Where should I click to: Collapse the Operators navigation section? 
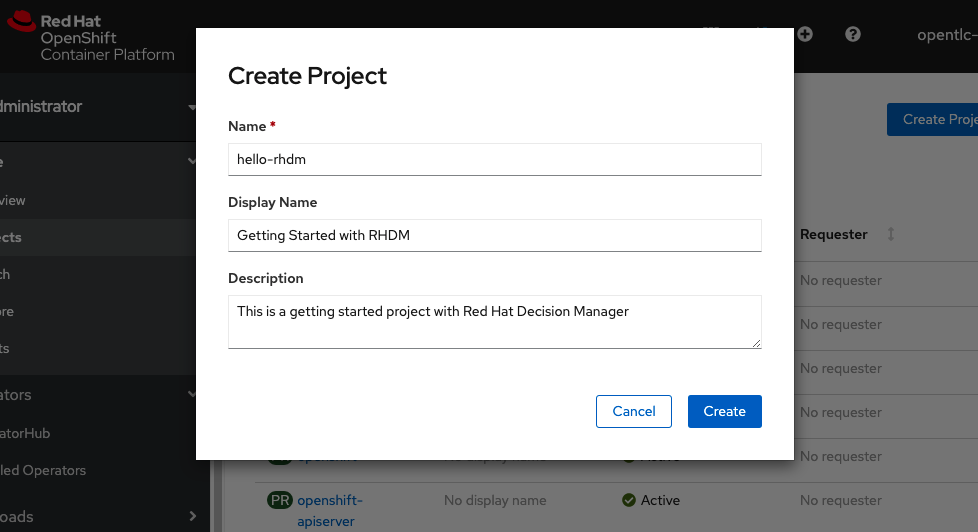click(100, 395)
